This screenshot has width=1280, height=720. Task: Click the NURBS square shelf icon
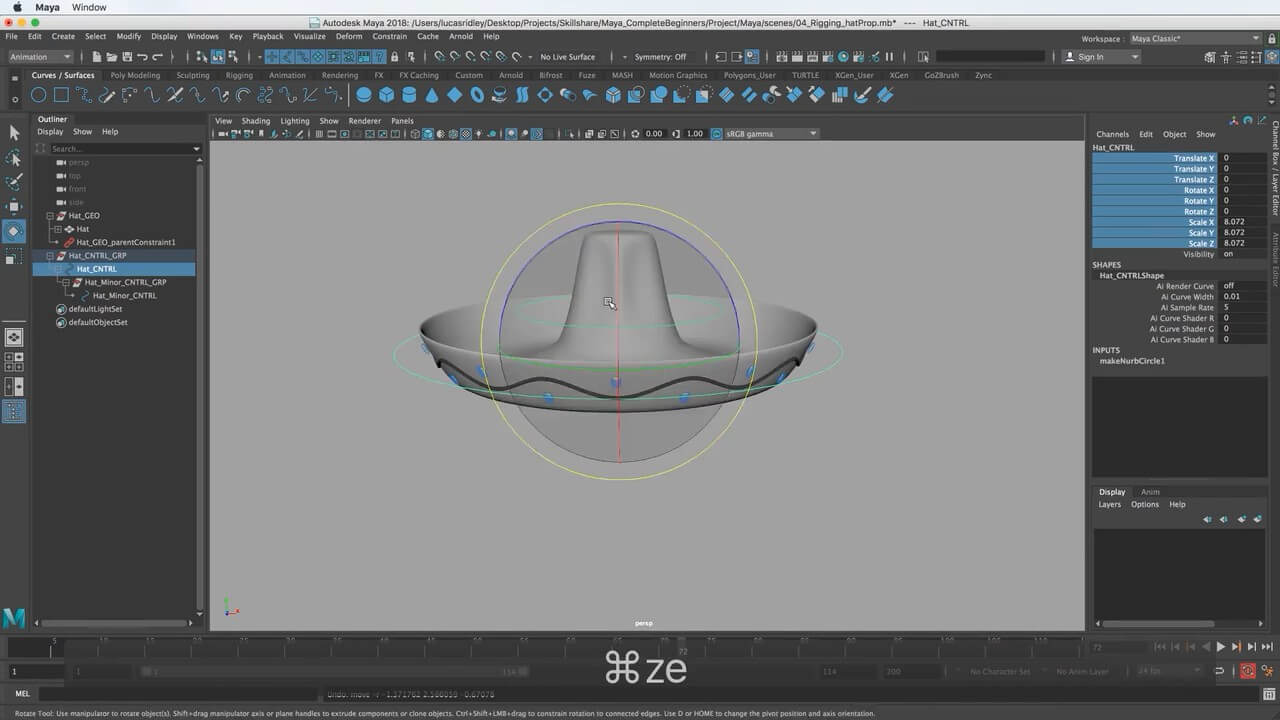pos(61,95)
